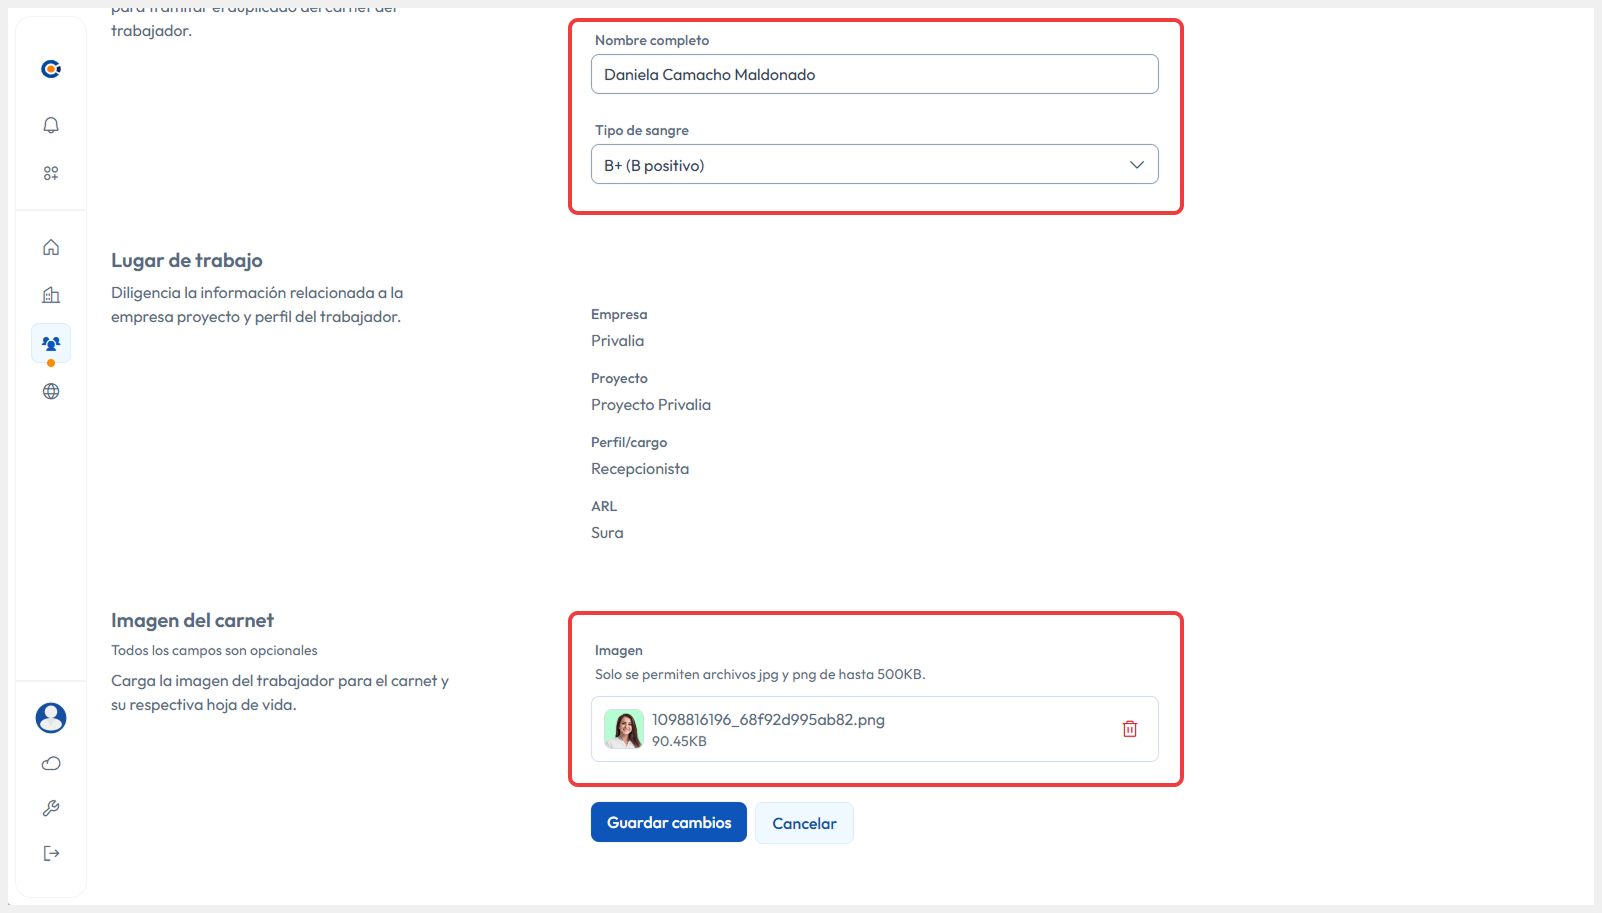Open the globe icon in sidebar
This screenshot has height=913, width=1602.
tap(51, 391)
